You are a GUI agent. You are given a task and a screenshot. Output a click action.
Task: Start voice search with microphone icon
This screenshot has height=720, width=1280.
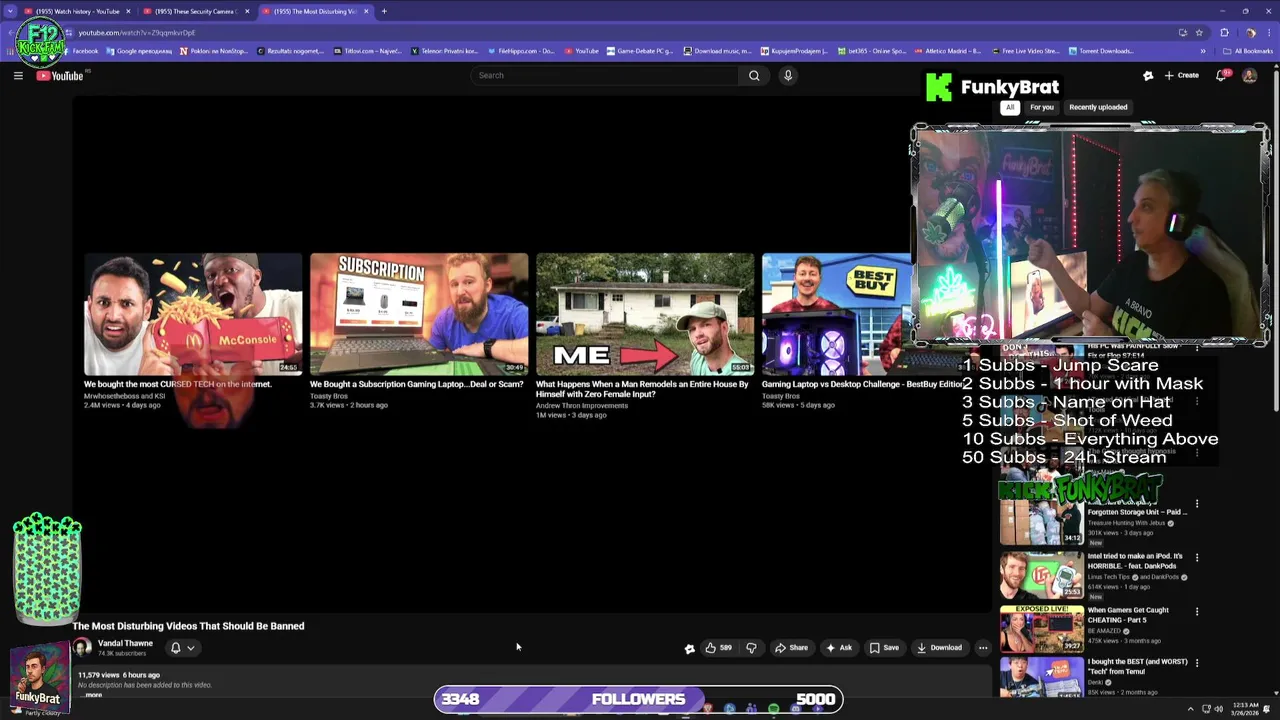tap(788, 75)
